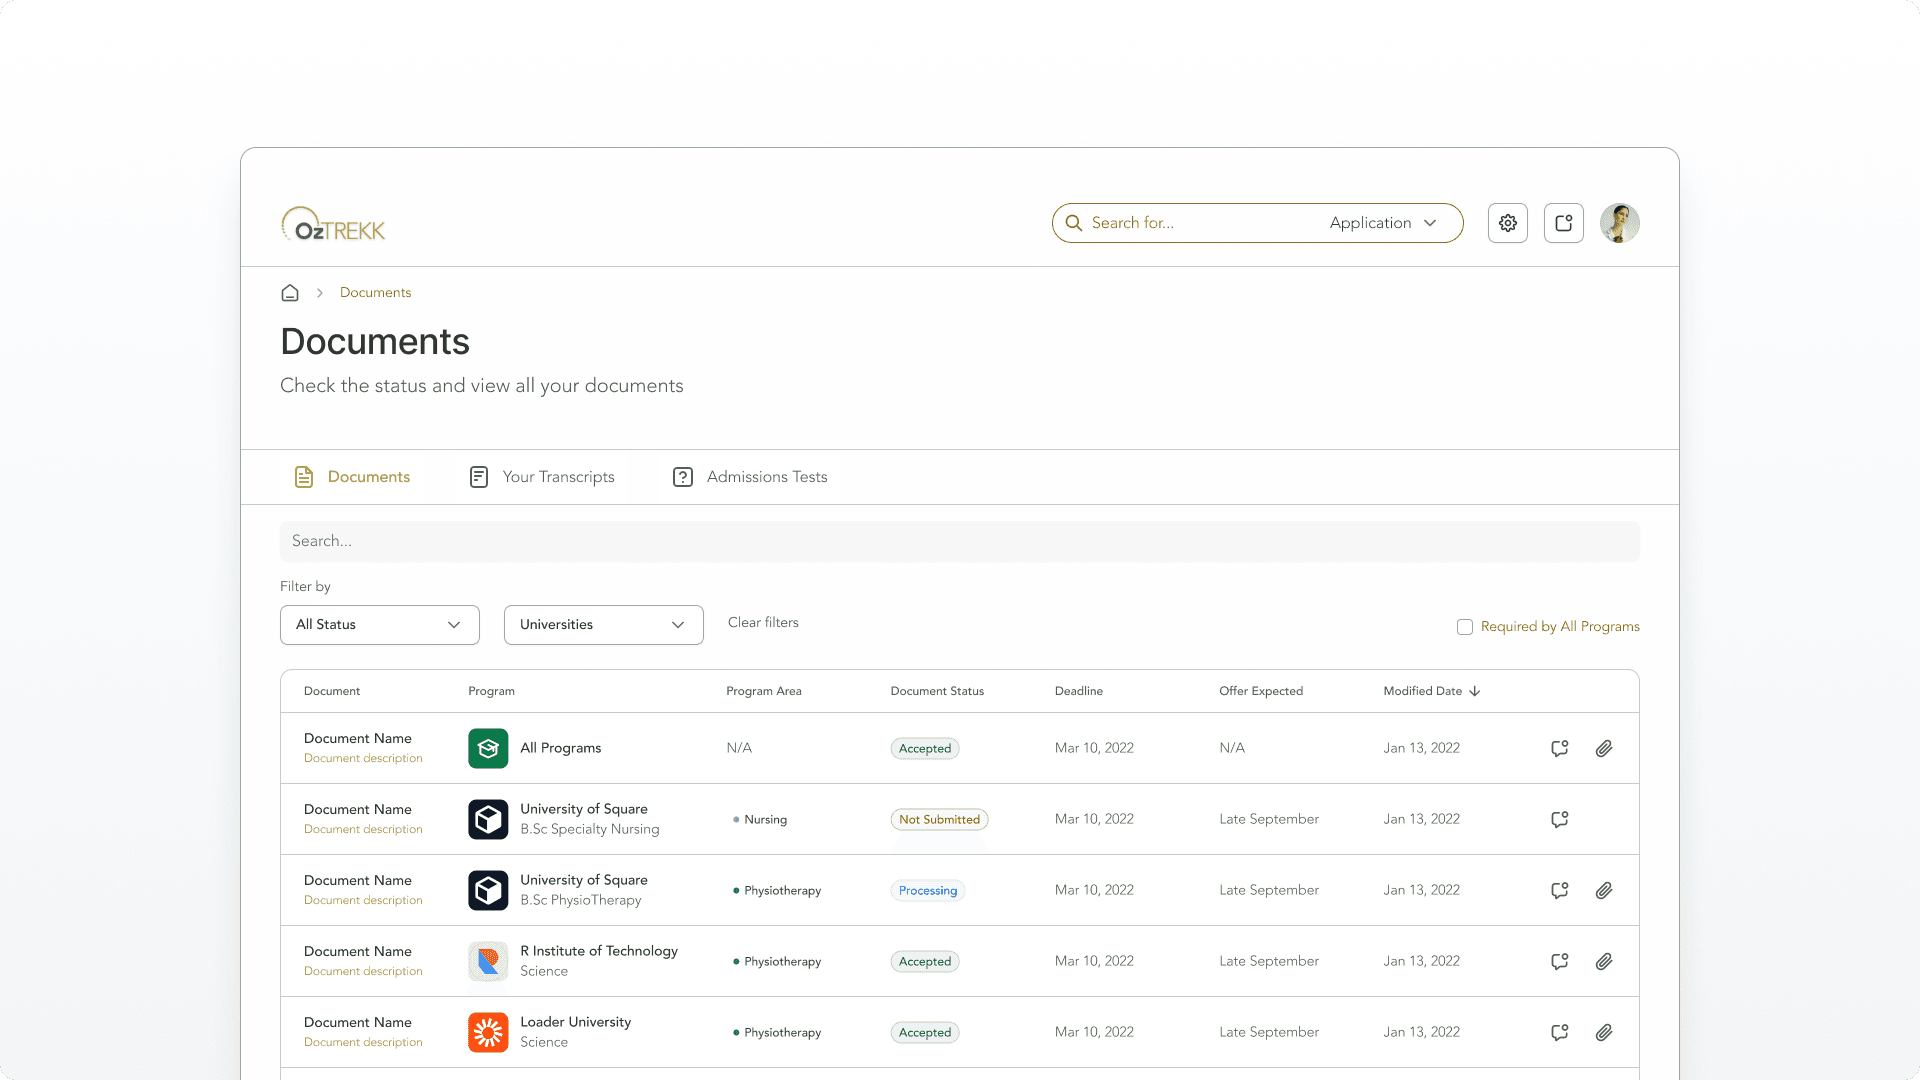
Task: Open the user profile avatar
Action: click(1619, 223)
